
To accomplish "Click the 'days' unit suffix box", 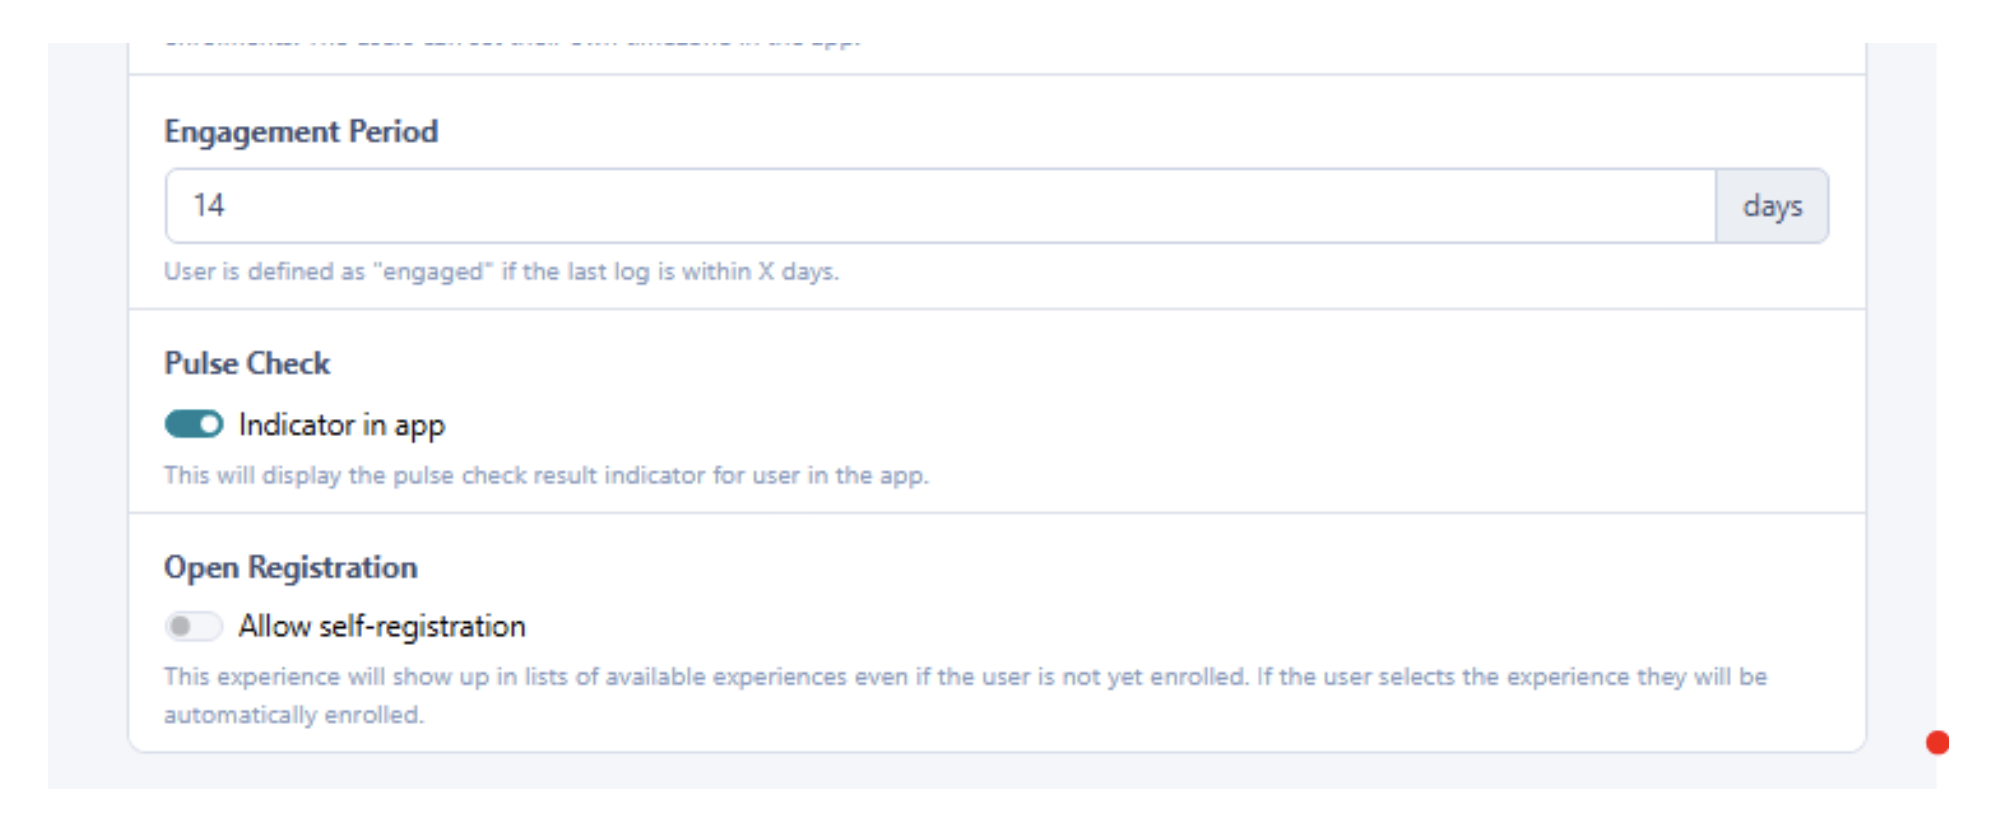I will [1772, 206].
